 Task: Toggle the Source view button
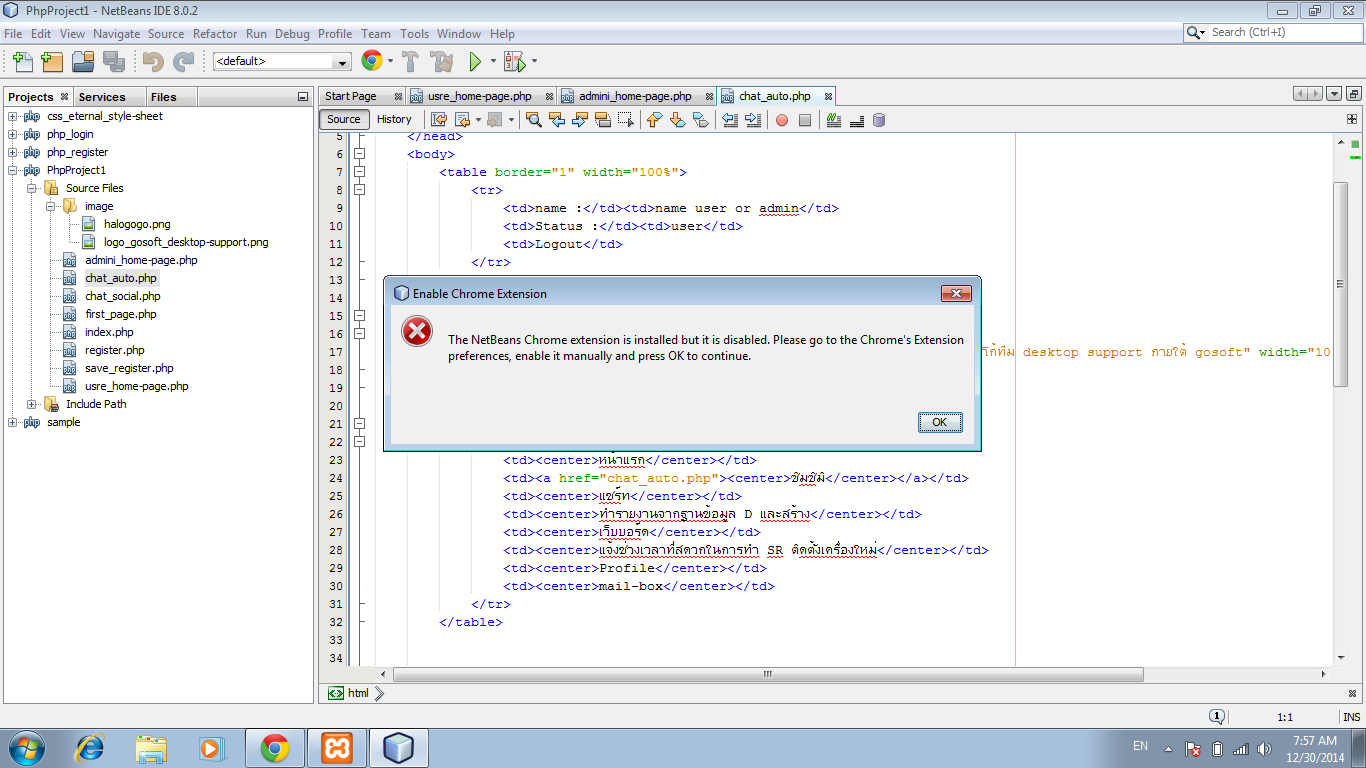[x=343, y=119]
